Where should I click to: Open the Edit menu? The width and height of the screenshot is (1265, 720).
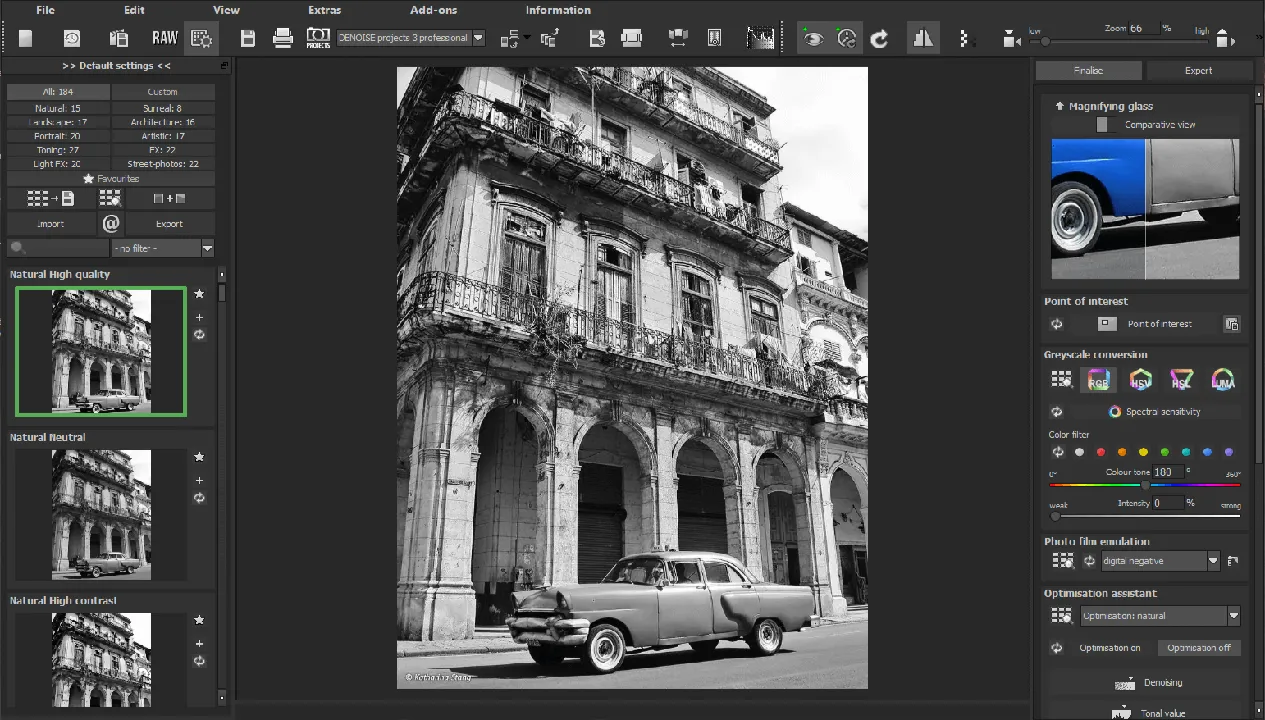[134, 10]
